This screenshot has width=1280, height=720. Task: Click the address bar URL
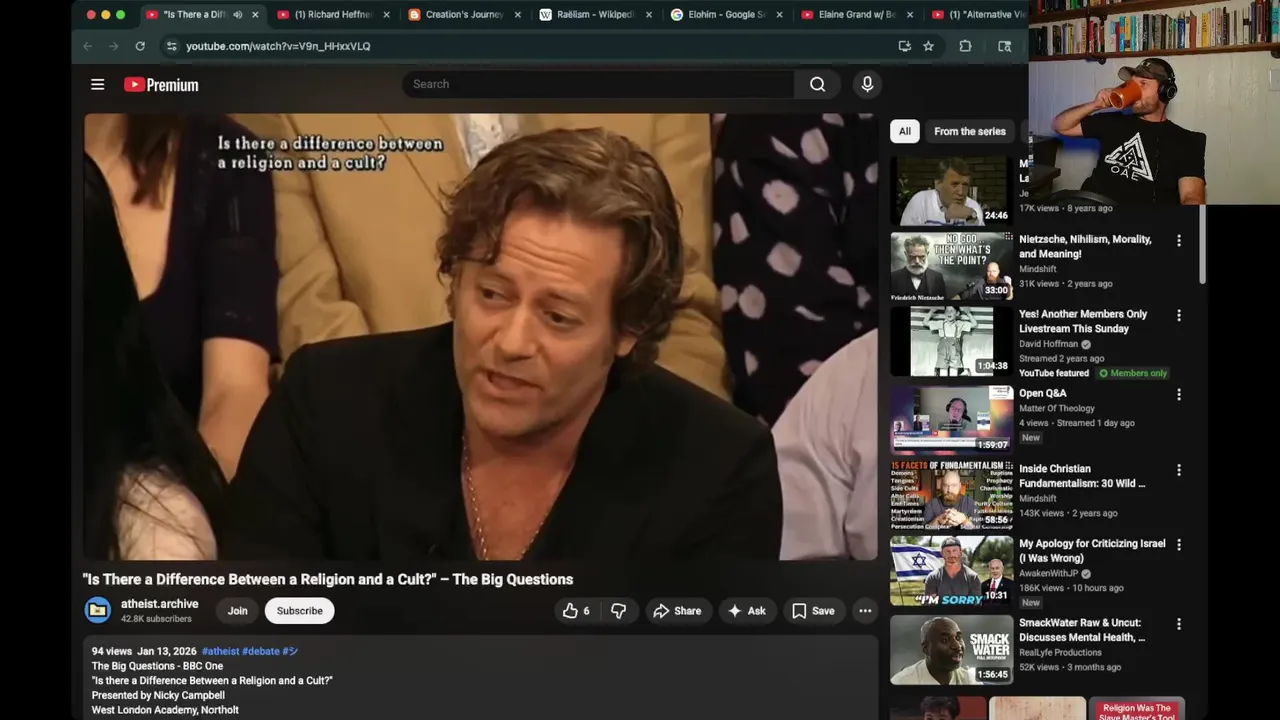[x=278, y=46]
